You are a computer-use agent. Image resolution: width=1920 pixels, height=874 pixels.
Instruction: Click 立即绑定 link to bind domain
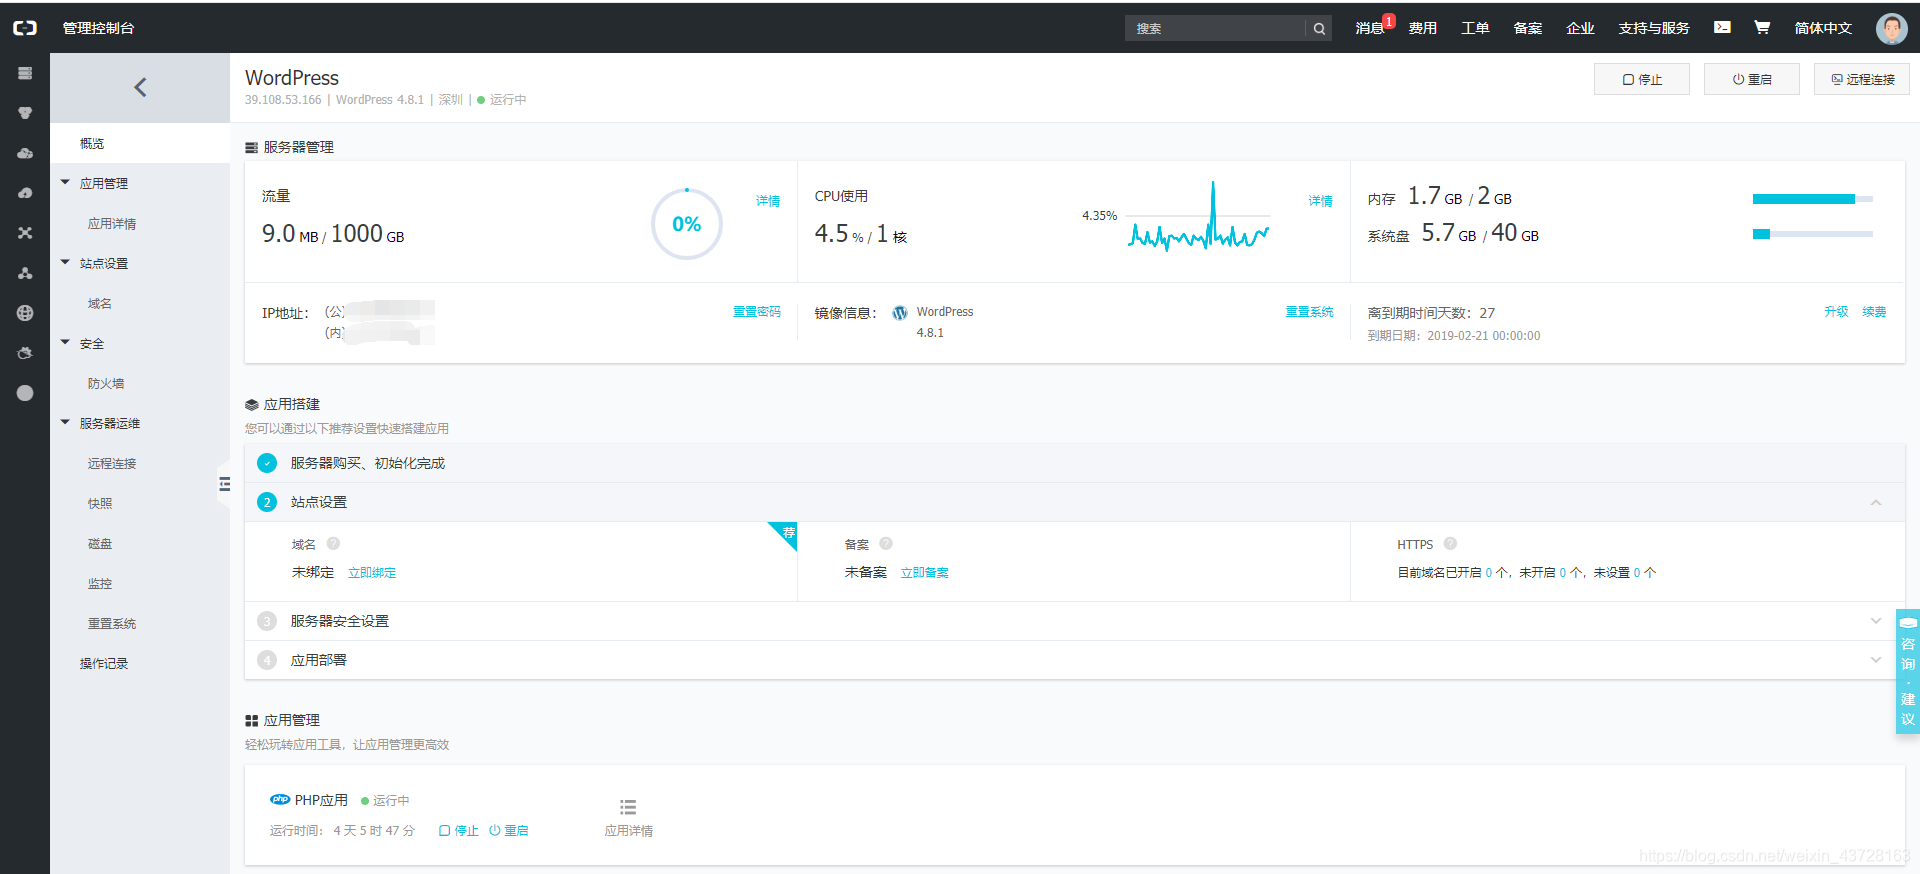pos(372,573)
